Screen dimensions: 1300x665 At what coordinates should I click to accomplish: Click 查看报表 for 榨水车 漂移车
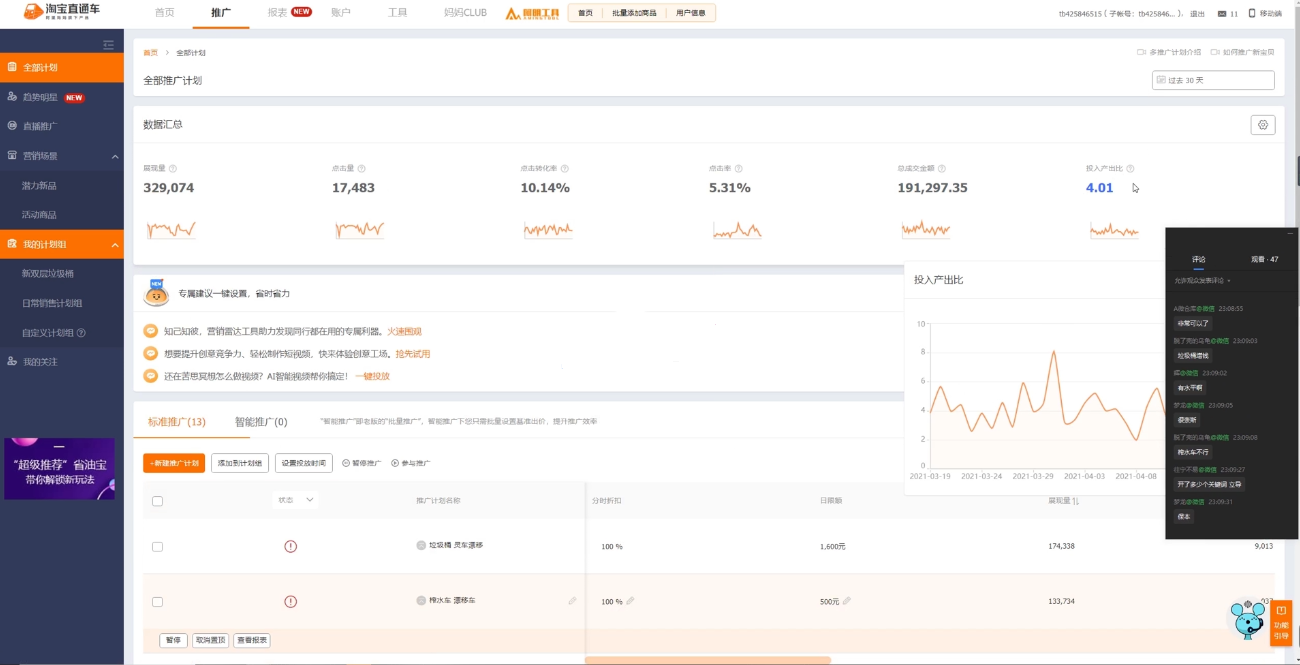click(x=252, y=640)
